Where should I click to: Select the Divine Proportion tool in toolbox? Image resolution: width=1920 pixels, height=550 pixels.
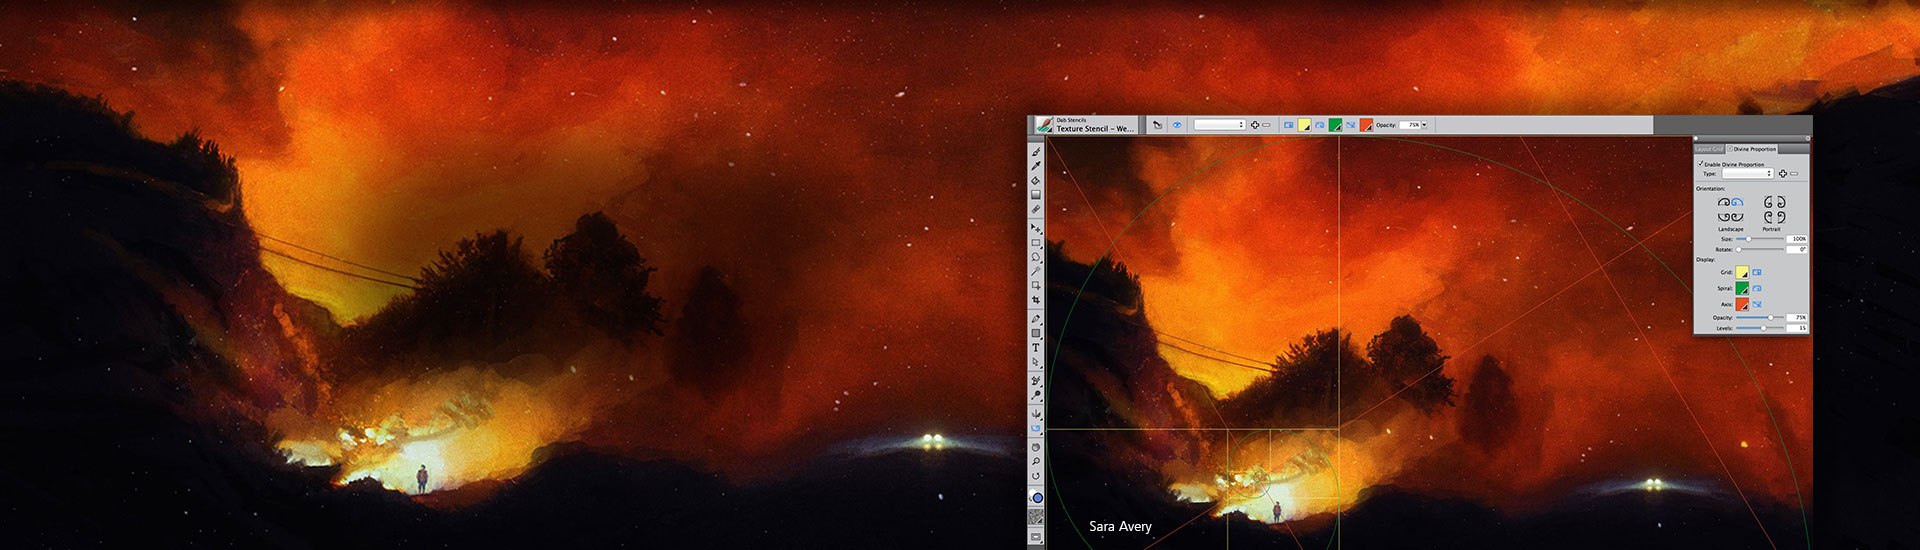pyautogui.click(x=1036, y=428)
